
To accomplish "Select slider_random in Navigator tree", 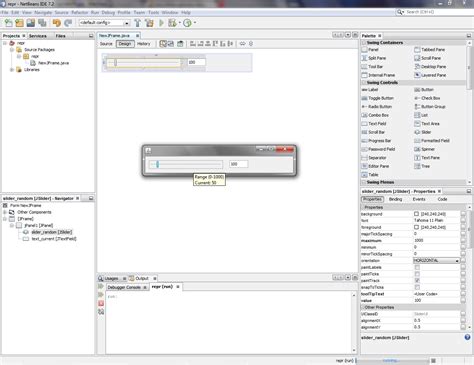I will coord(52,232).
